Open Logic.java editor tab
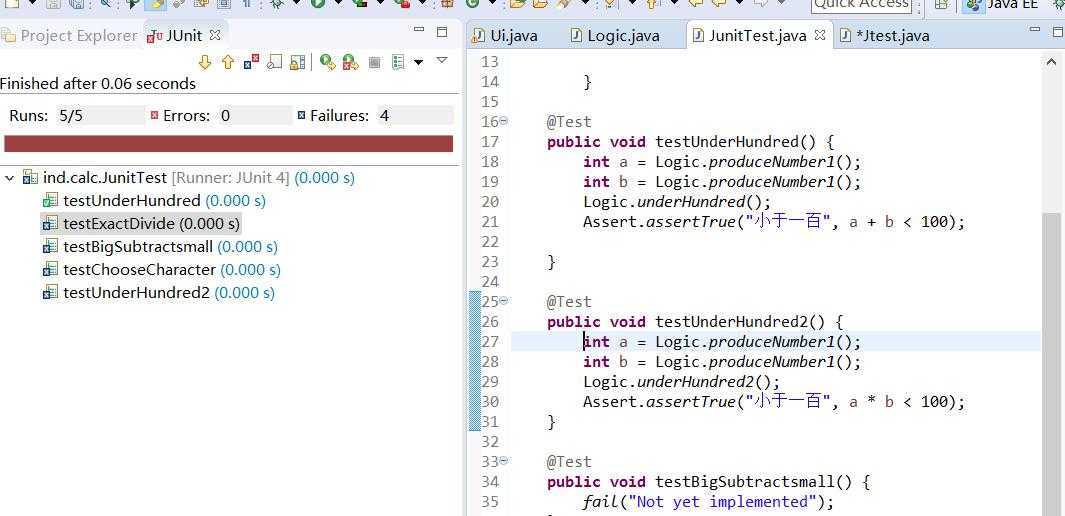The image size is (1065, 516). pos(622,36)
